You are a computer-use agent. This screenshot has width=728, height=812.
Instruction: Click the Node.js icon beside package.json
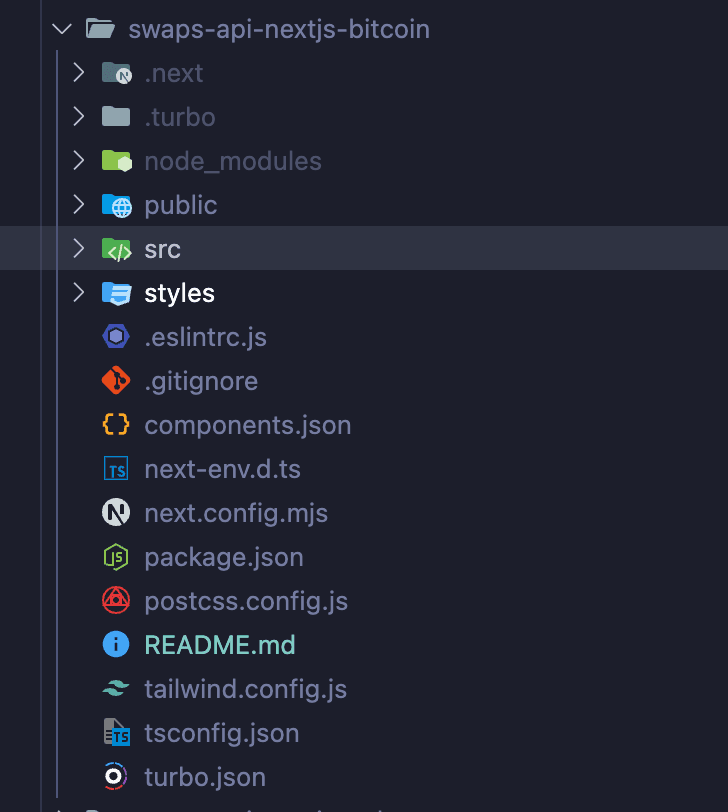click(116, 557)
